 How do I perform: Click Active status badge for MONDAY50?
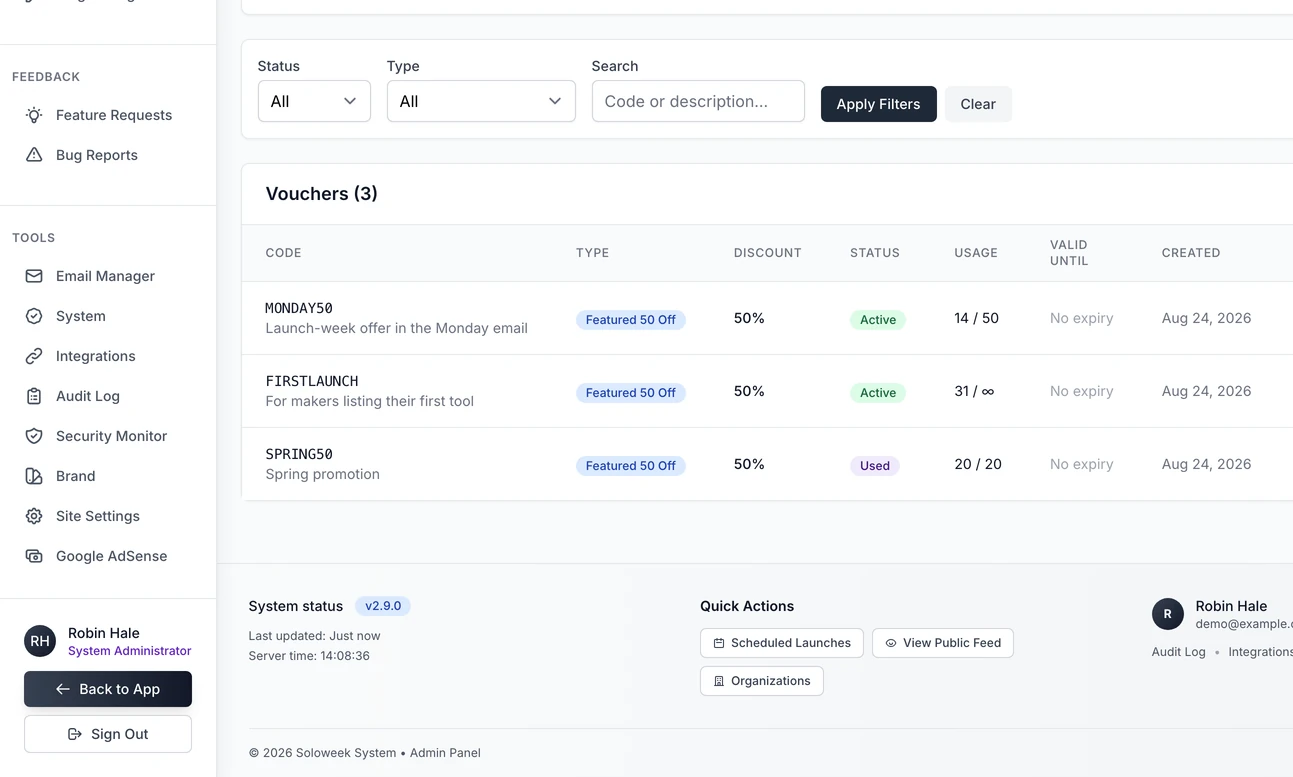(x=878, y=320)
